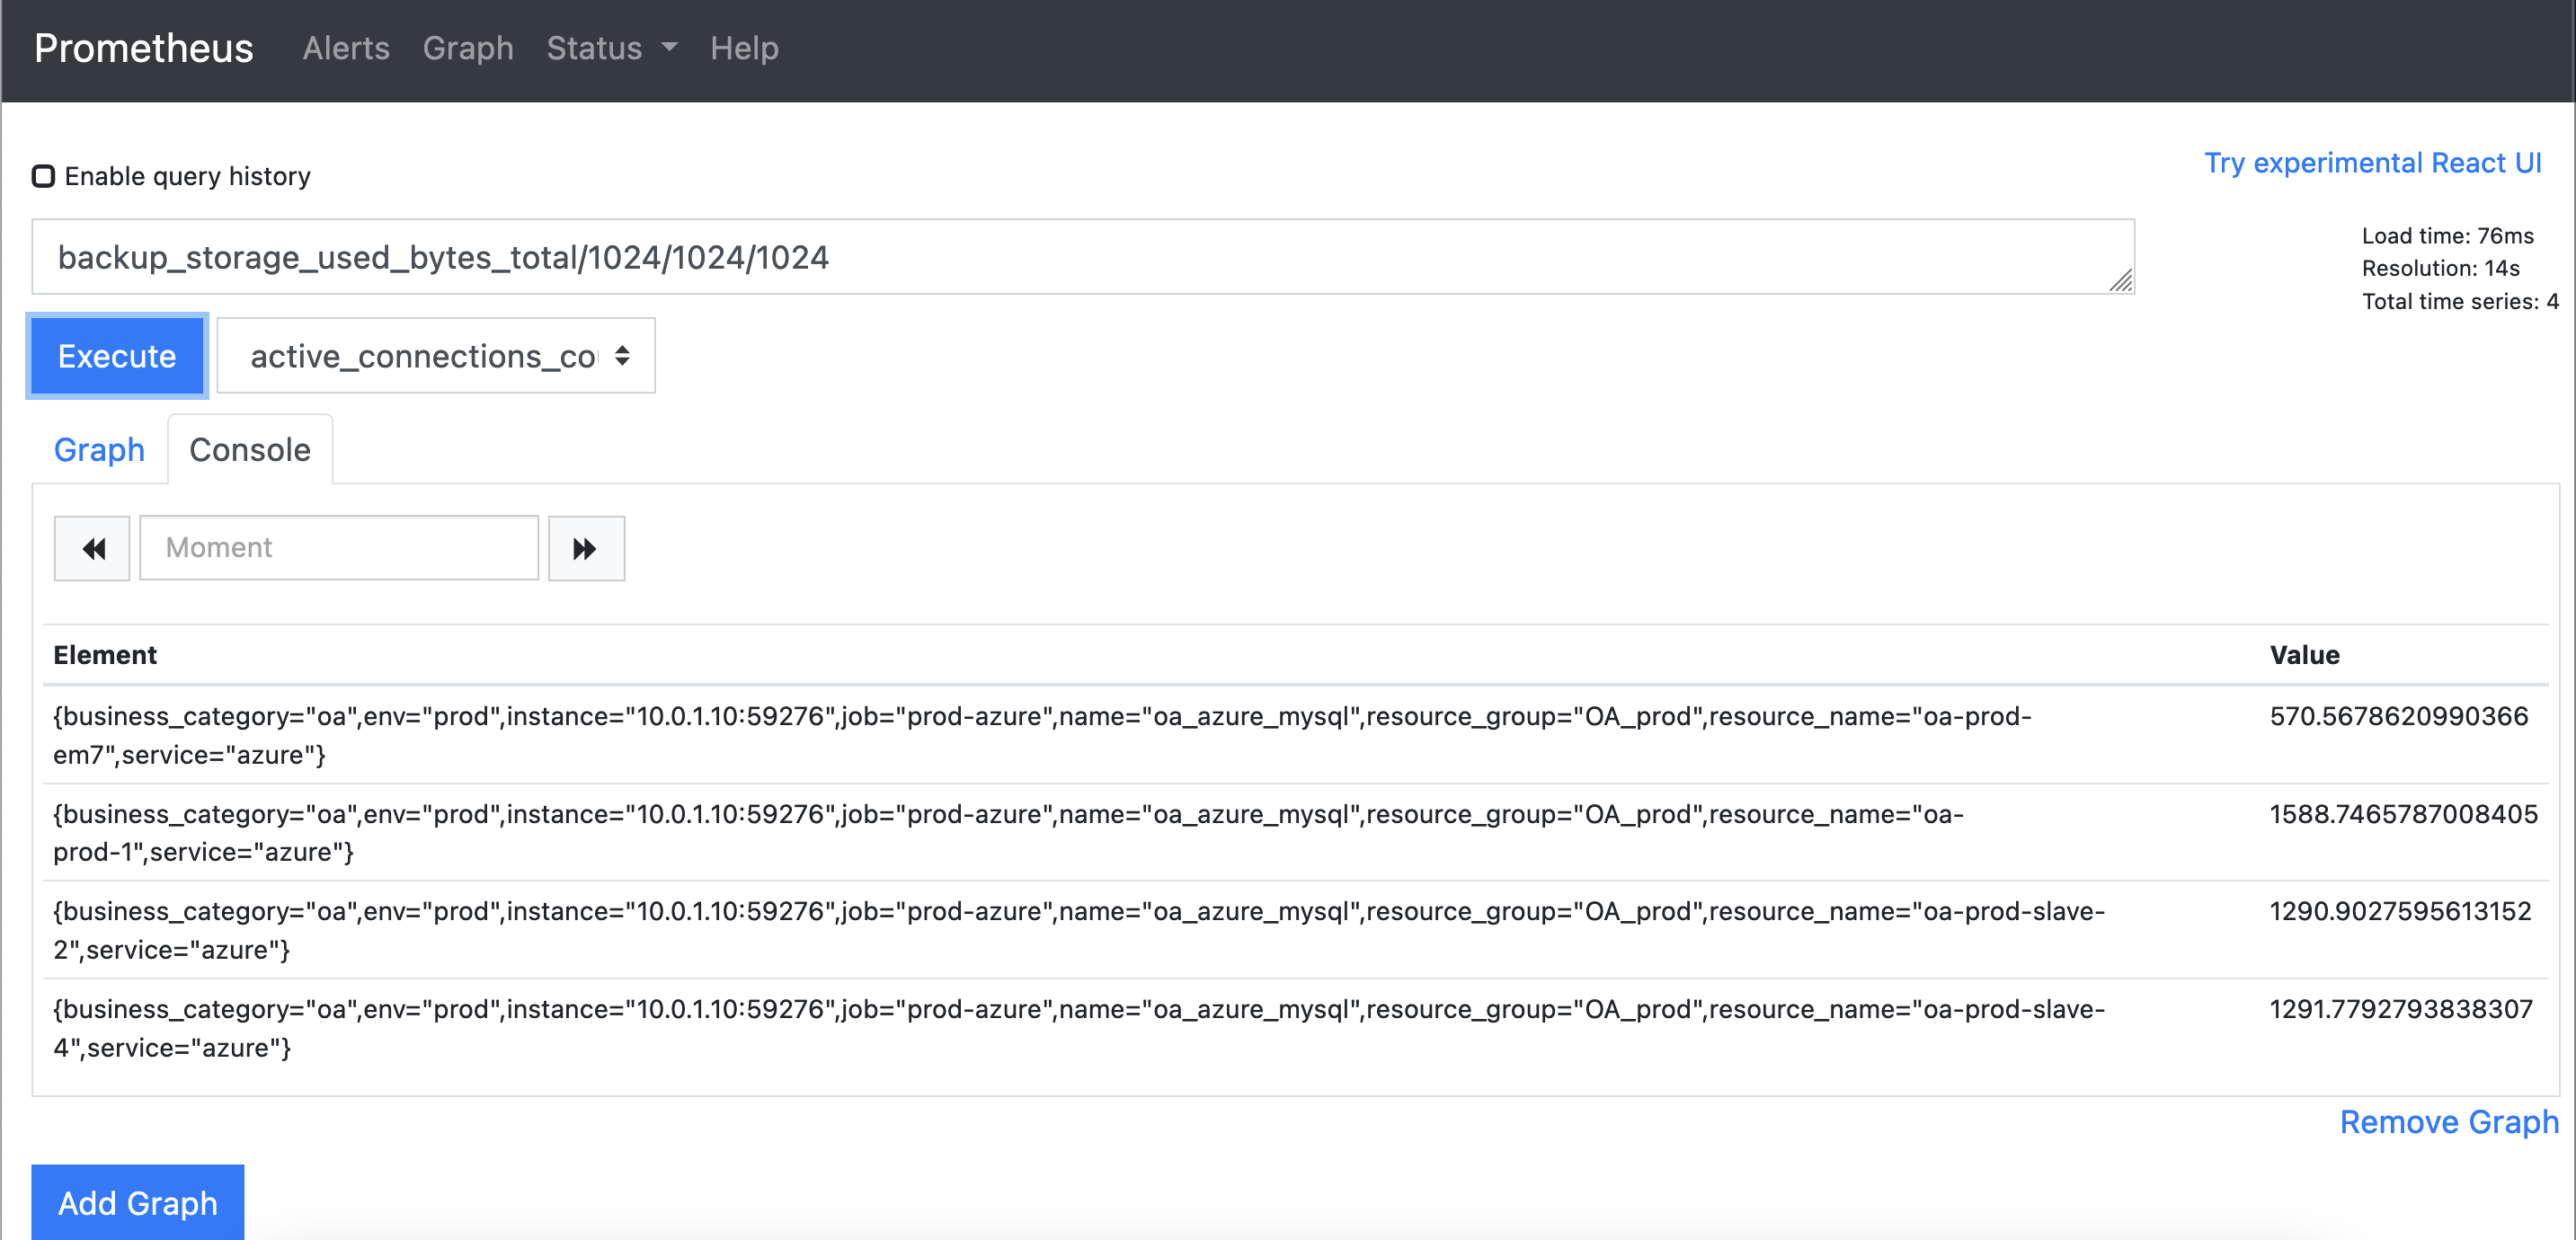
Task: Click the fast-forward navigation icon
Action: click(585, 548)
